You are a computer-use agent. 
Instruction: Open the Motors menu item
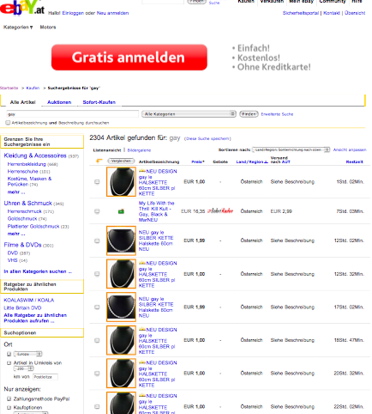(48, 27)
